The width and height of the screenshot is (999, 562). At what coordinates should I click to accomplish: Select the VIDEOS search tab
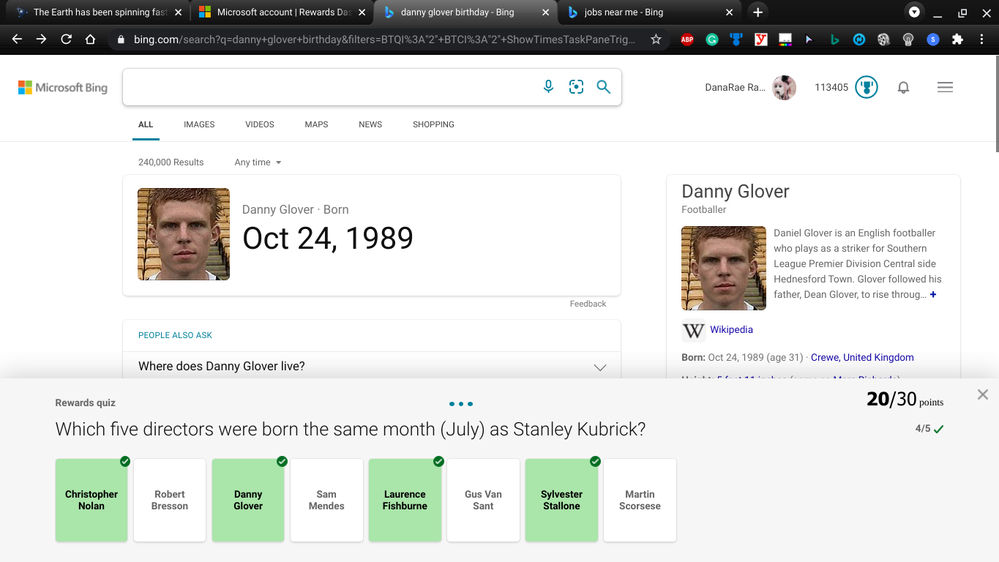(259, 124)
